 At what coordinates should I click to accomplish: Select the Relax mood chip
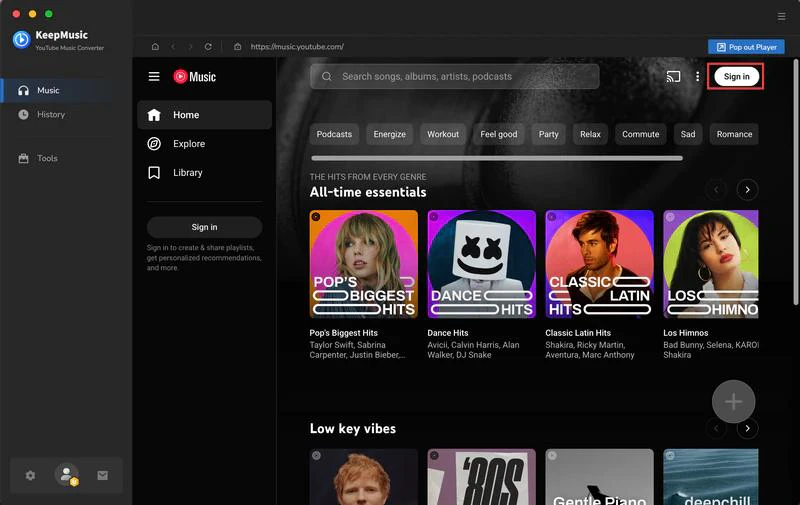click(x=590, y=134)
